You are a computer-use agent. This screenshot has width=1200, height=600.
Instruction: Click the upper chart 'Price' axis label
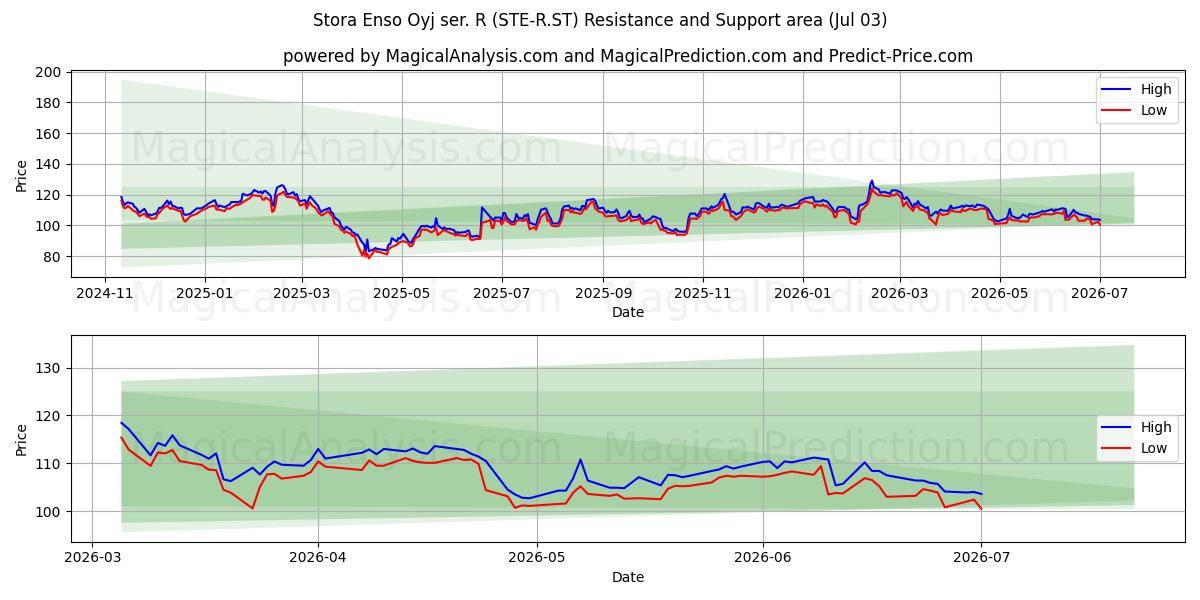[22, 174]
